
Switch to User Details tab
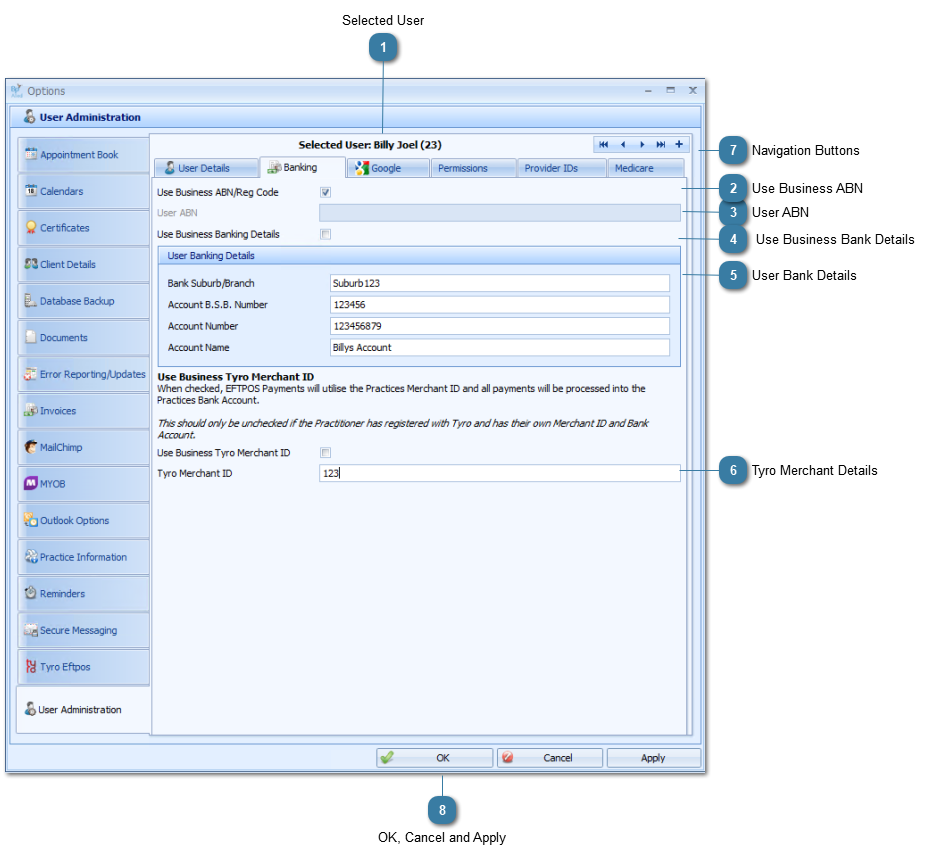pos(206,168)
